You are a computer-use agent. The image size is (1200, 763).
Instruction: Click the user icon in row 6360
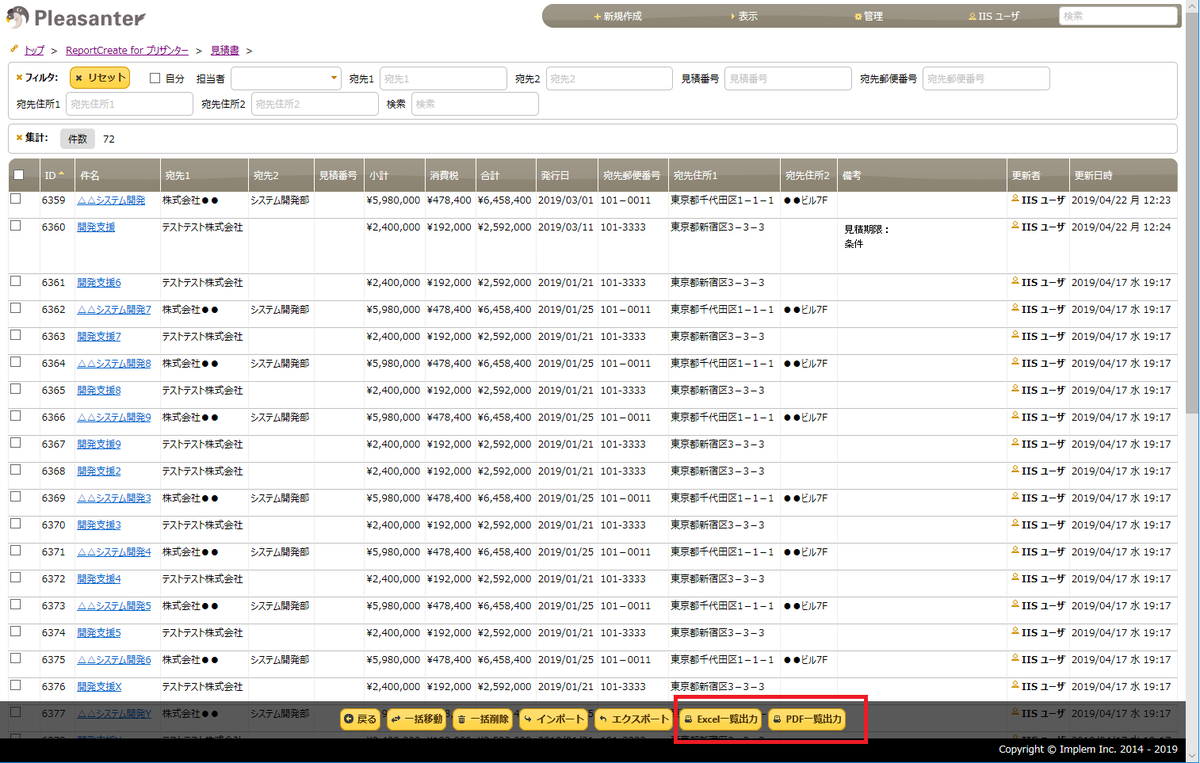(1016, 226)
